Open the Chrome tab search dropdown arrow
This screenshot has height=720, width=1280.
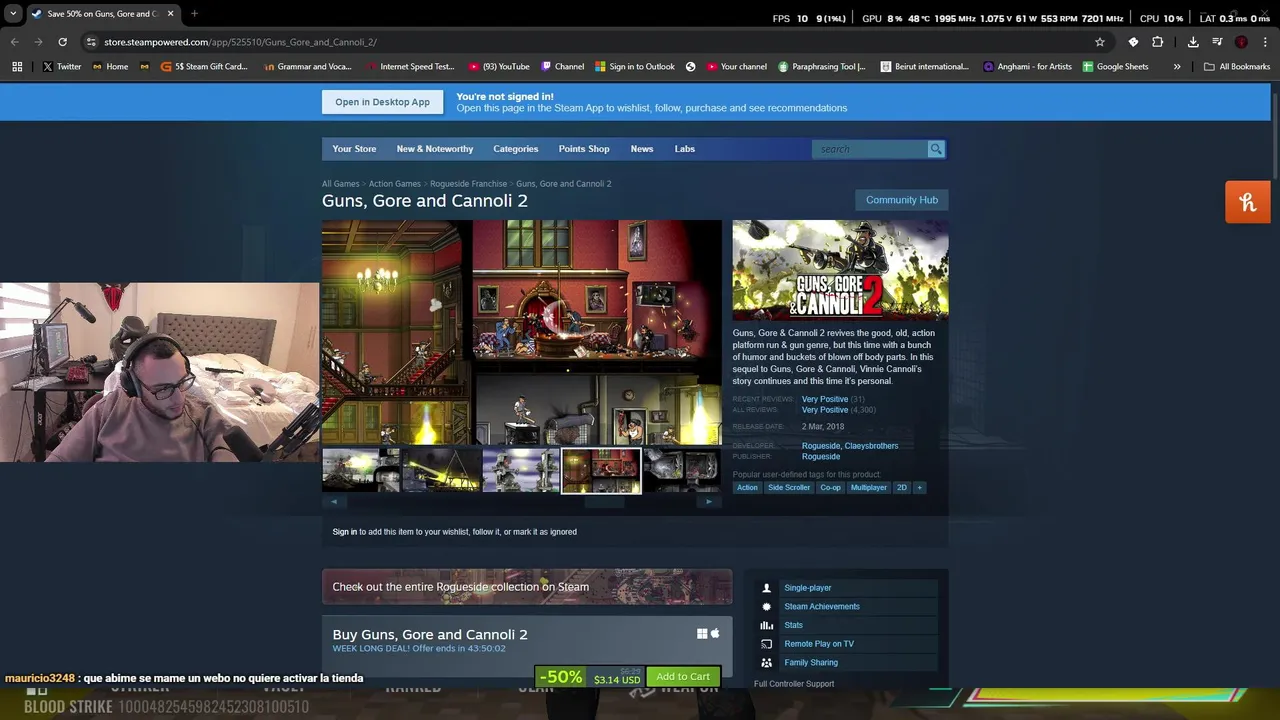pyautogui.click(x=13, y=14)
